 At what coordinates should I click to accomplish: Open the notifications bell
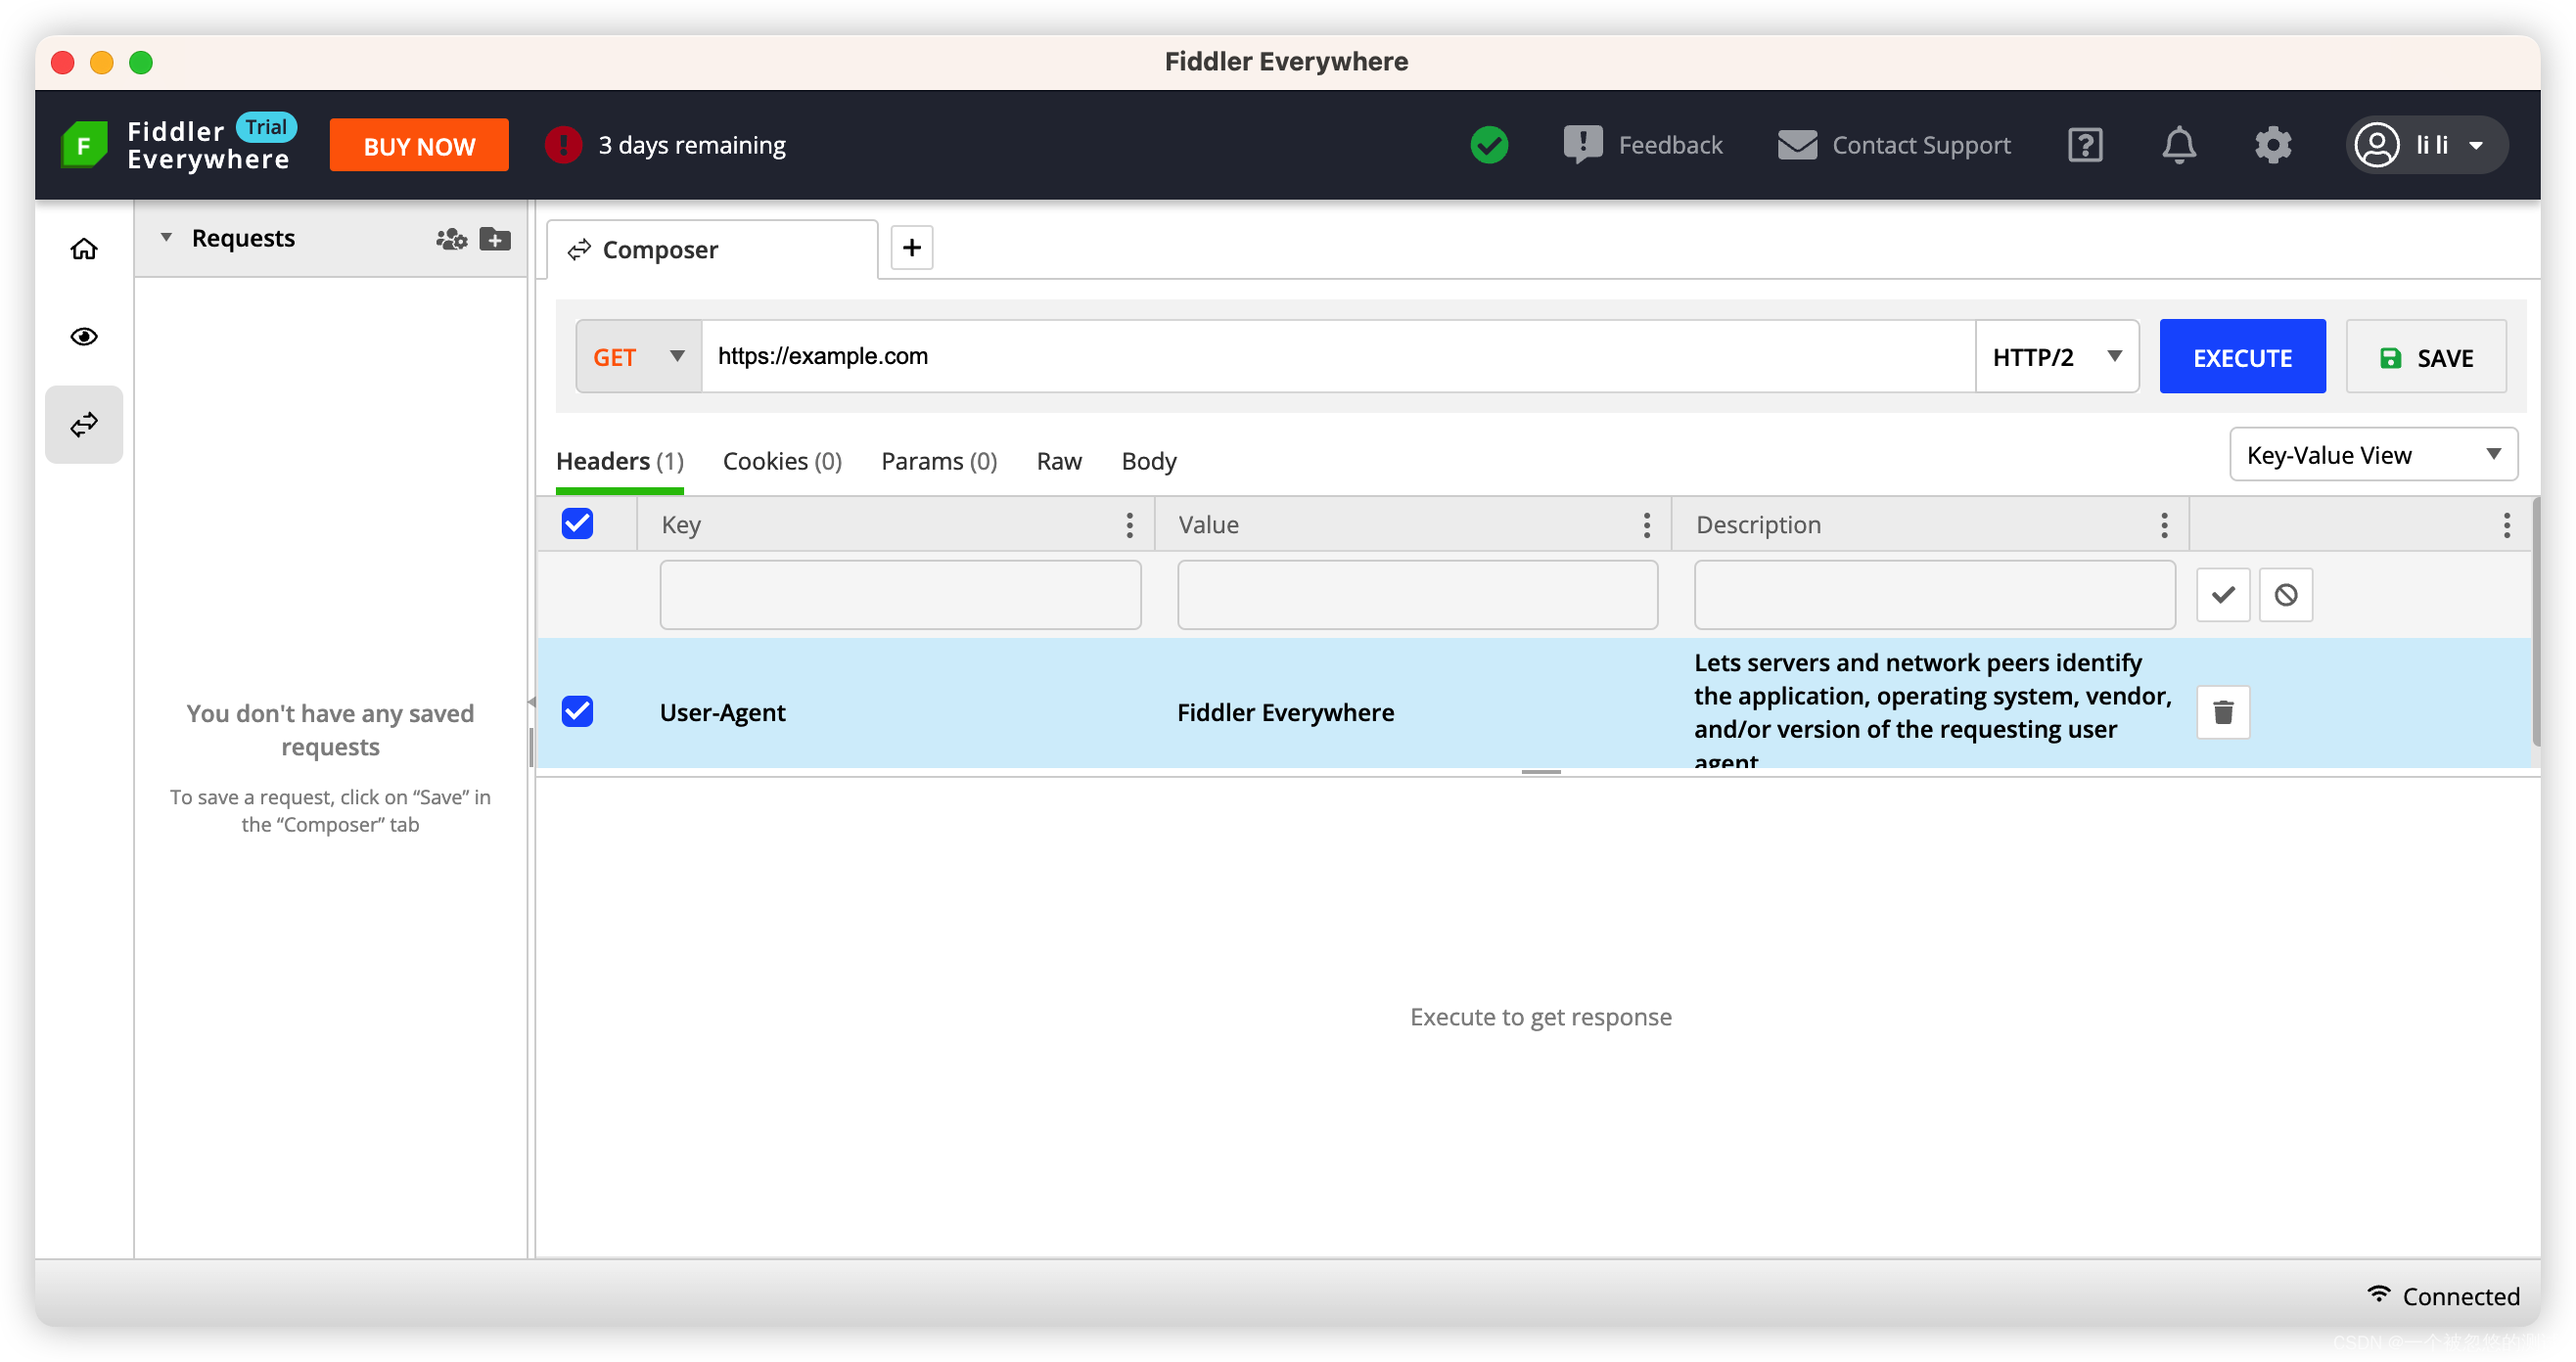point(2178,146)
